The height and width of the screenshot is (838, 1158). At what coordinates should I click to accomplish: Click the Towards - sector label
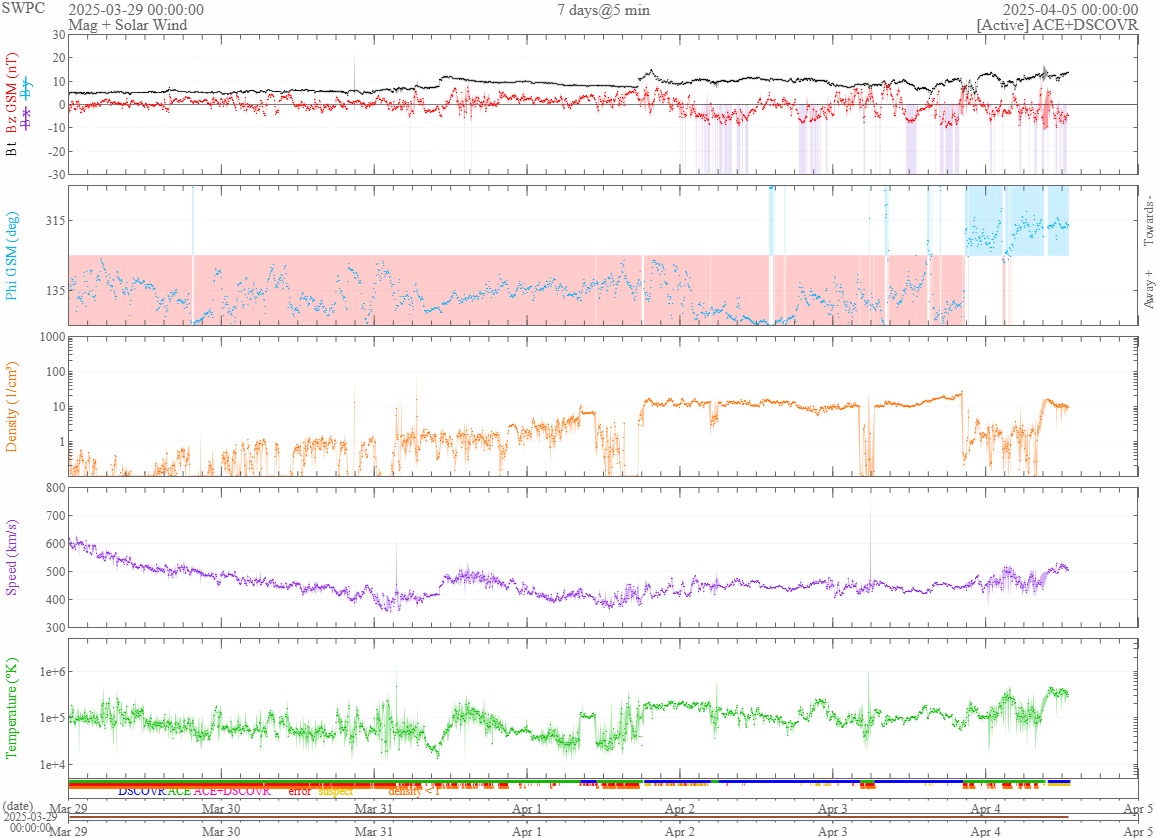tap(1148, 221)
